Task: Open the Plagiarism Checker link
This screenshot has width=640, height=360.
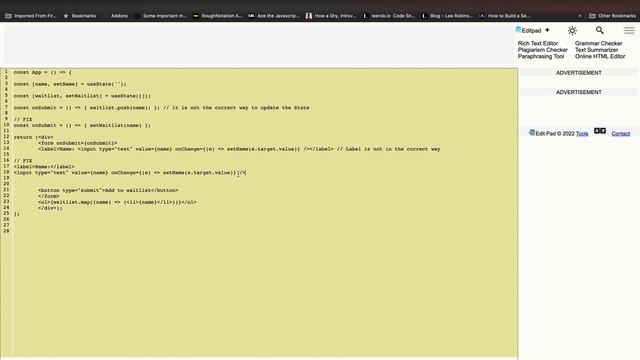Action: [542, 50]
